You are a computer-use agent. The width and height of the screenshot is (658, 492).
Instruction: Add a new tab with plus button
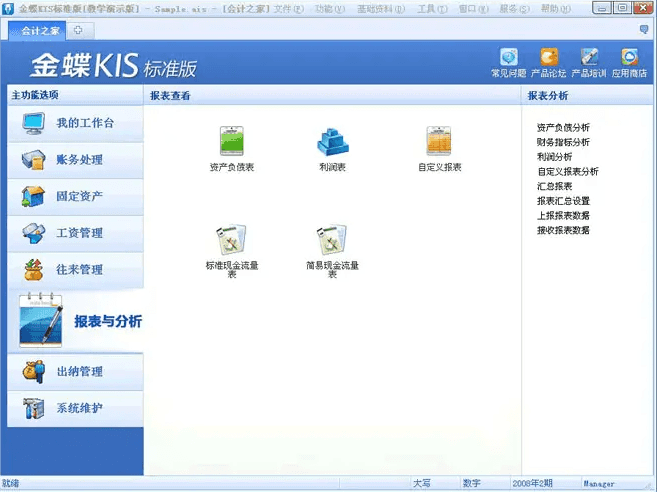tap(78, 30)
